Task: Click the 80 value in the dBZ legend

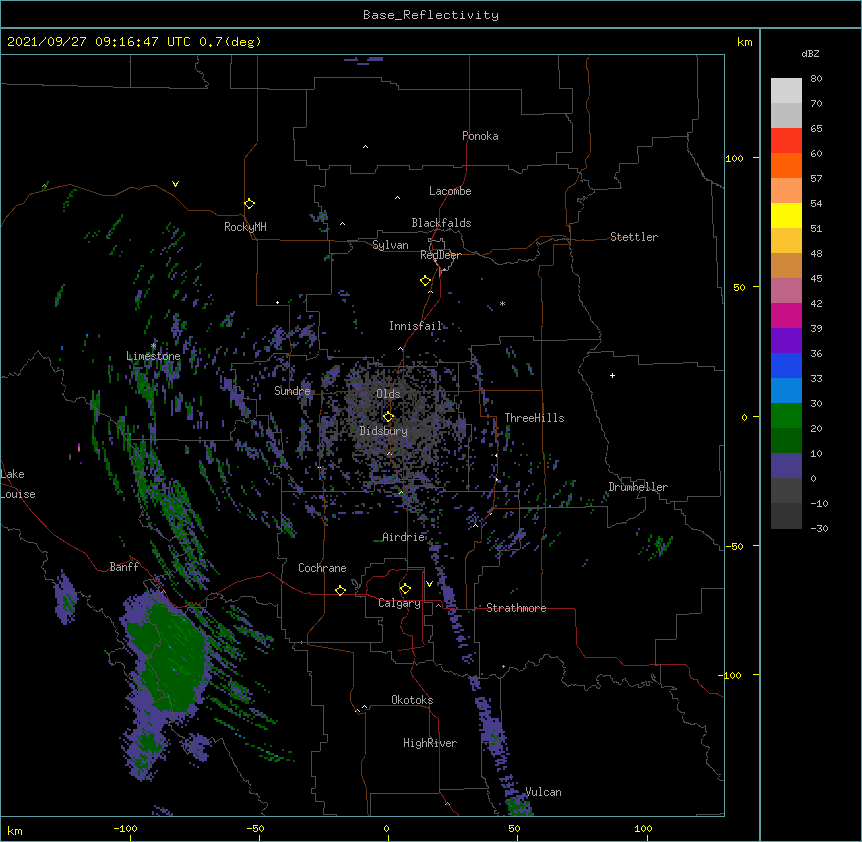Action: coord(816,79)
